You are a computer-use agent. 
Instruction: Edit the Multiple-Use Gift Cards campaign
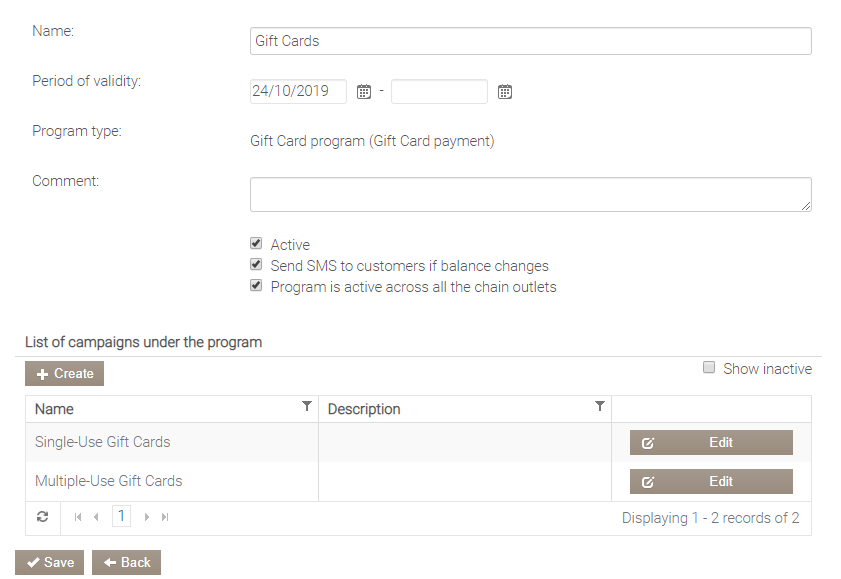click(x=710, y=482)
